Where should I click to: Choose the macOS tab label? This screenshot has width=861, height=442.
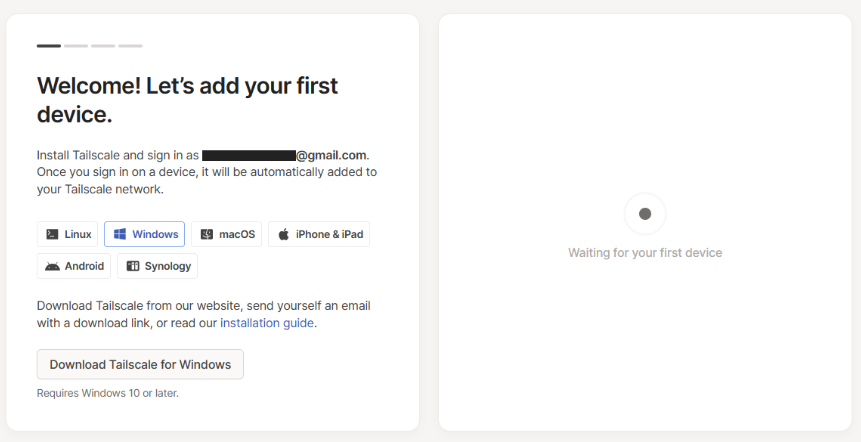(237, 234)
